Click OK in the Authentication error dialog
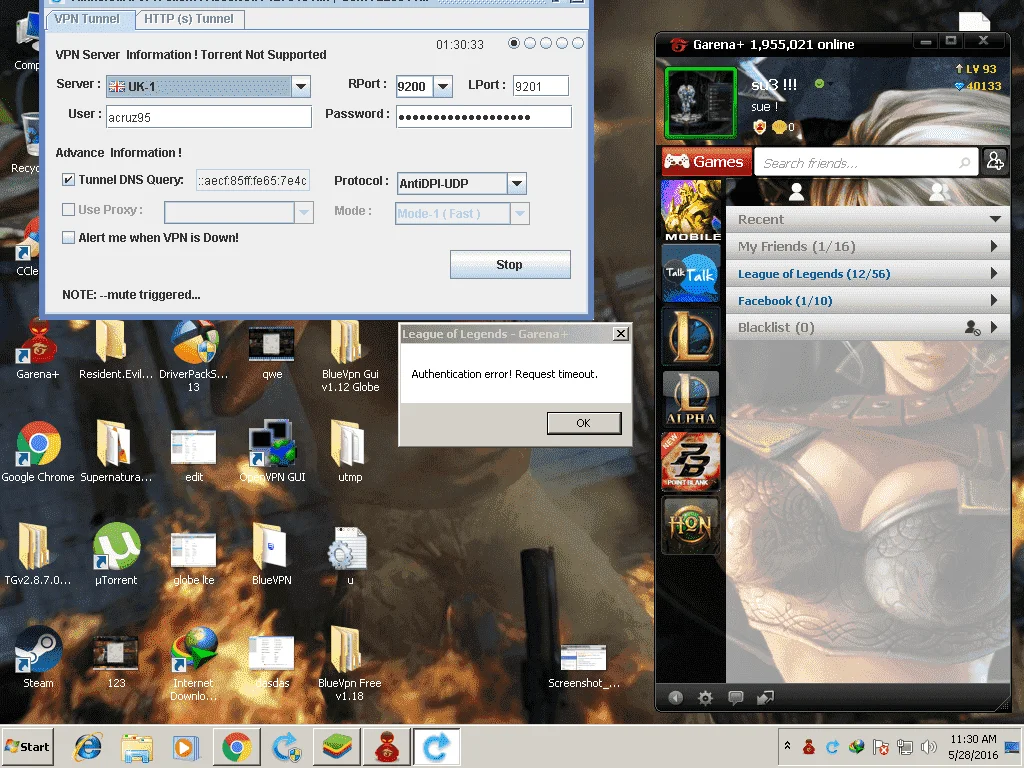 [584, 423]
